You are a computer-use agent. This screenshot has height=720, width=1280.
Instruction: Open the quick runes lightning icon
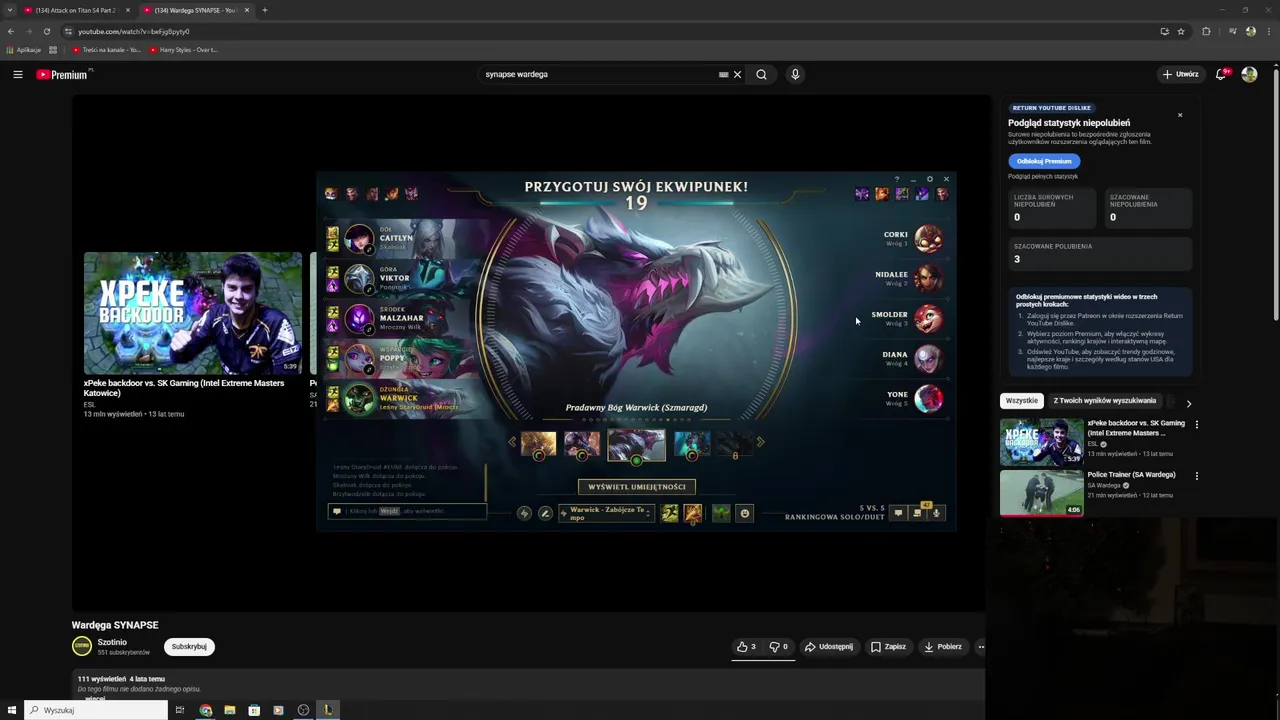click(x=524, y=513)
